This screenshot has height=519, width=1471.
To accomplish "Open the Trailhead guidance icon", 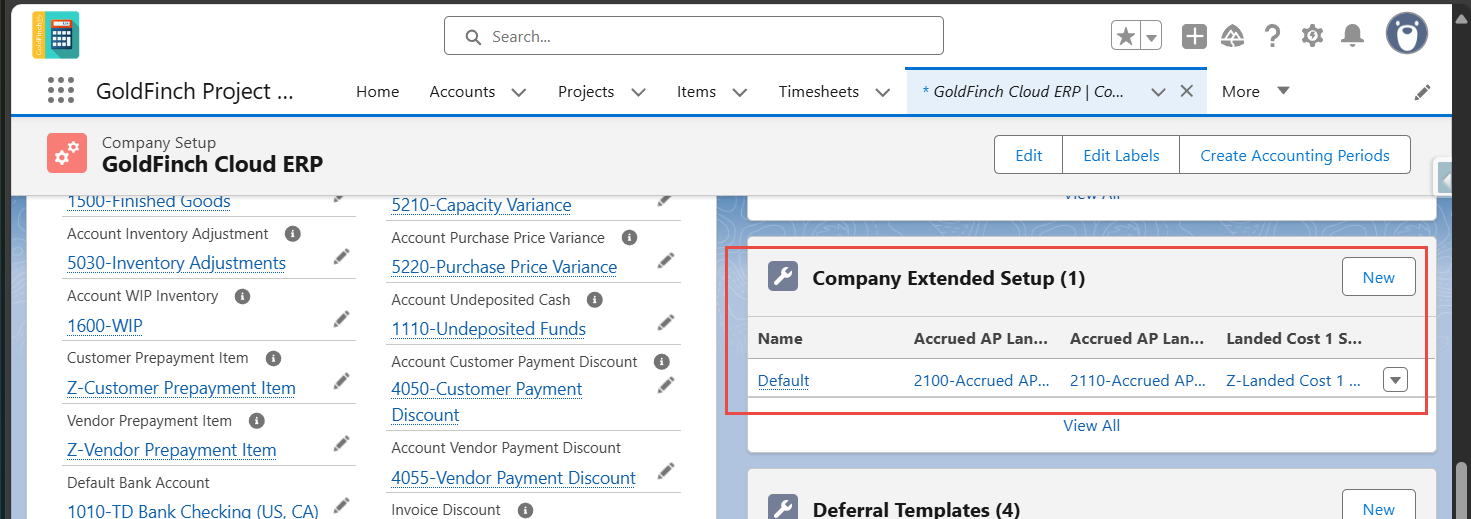I will pos(1233,36).
